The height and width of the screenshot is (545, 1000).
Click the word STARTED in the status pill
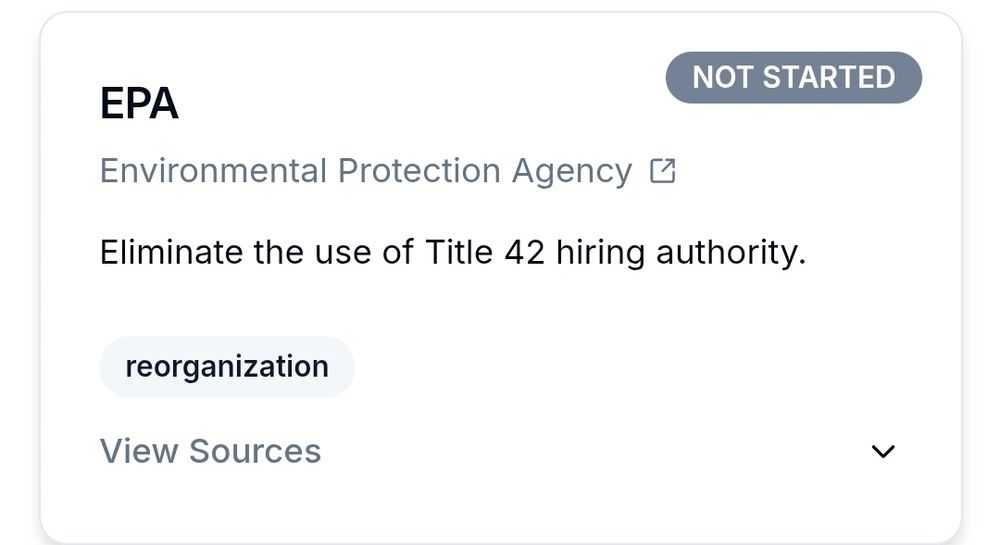(829, 78)
